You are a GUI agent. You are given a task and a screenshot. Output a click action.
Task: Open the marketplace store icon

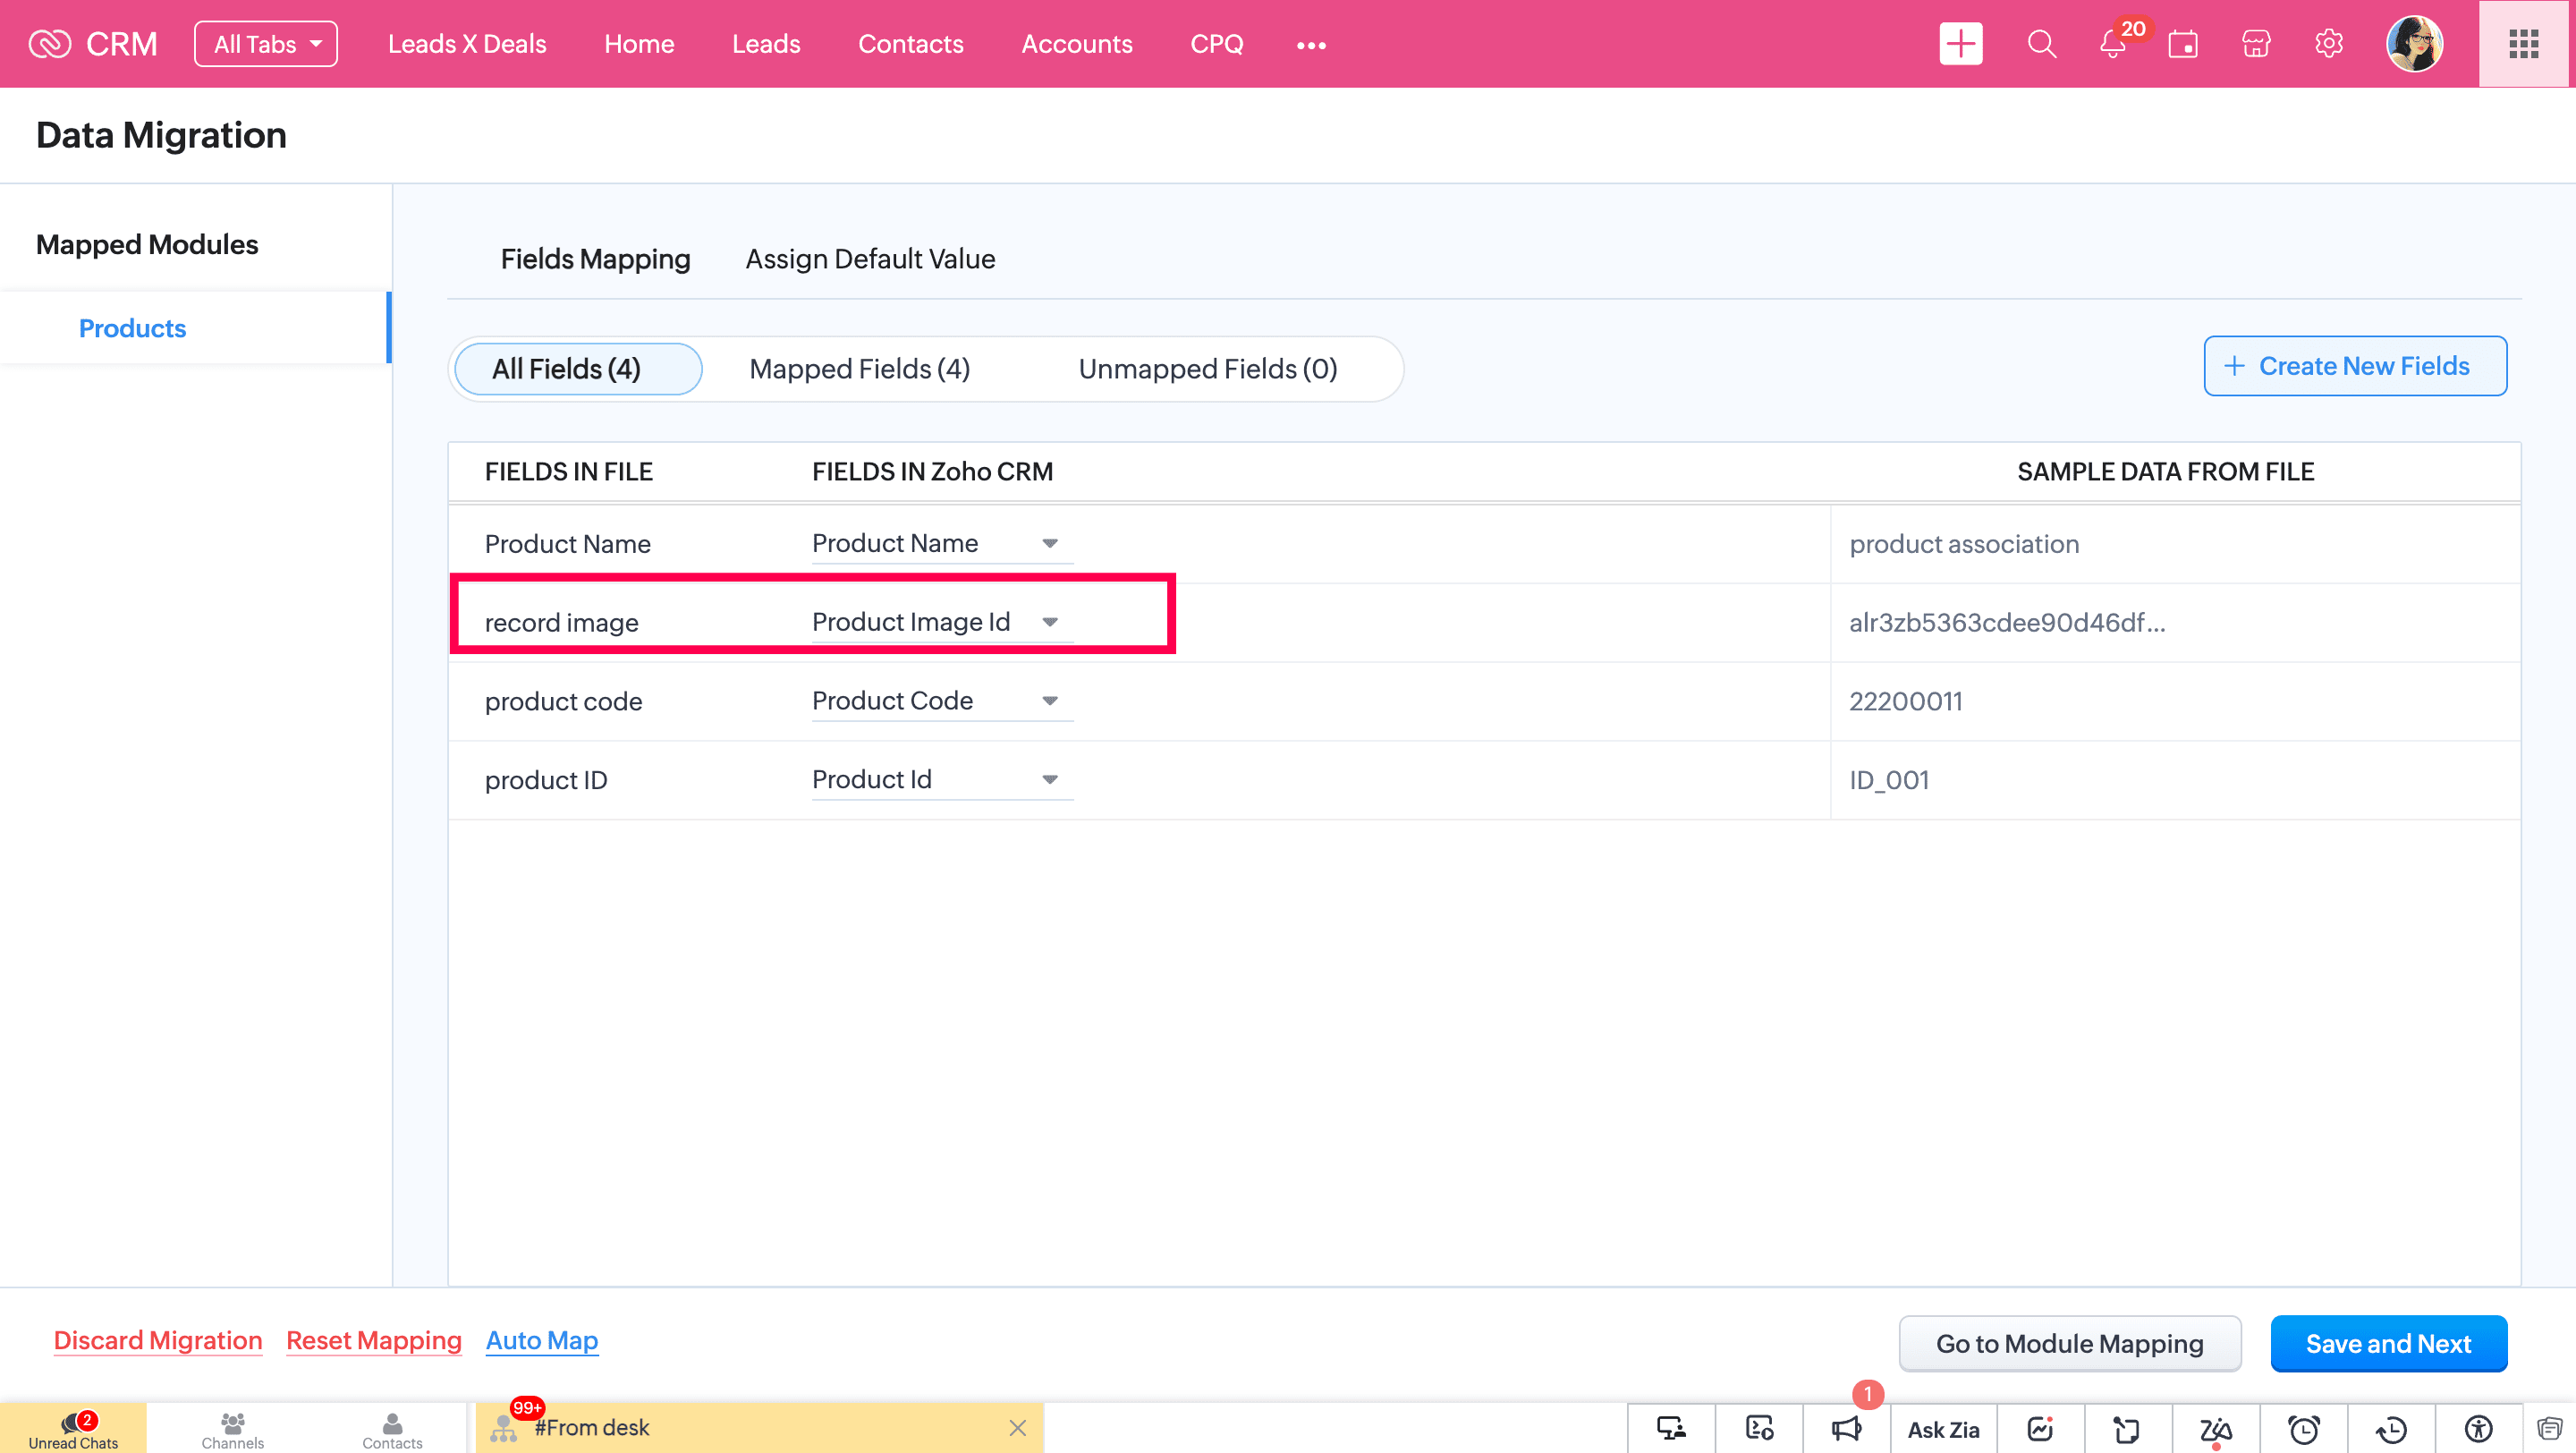click(2256, 44)
